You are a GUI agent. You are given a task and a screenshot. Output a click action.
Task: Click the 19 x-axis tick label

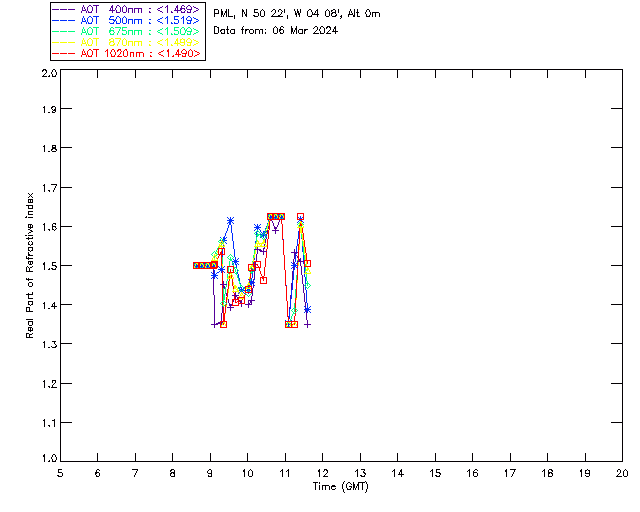(x=585, y=473)
